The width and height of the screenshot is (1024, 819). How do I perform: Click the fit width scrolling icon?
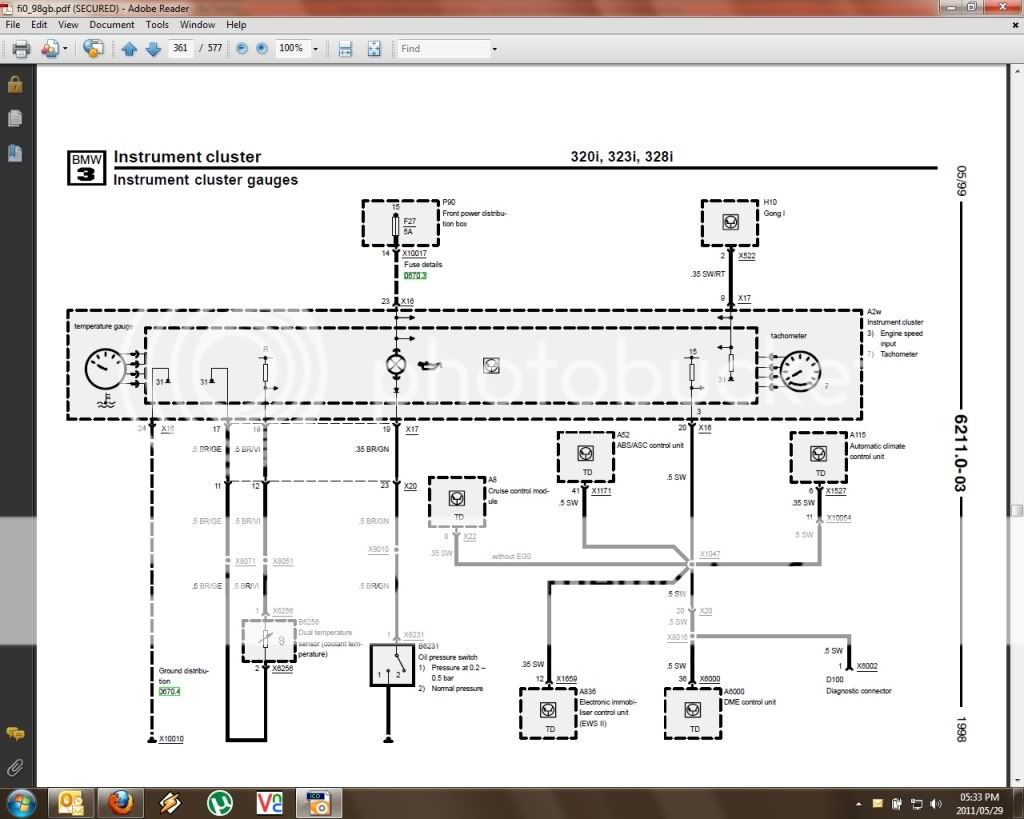click(345, 48)
